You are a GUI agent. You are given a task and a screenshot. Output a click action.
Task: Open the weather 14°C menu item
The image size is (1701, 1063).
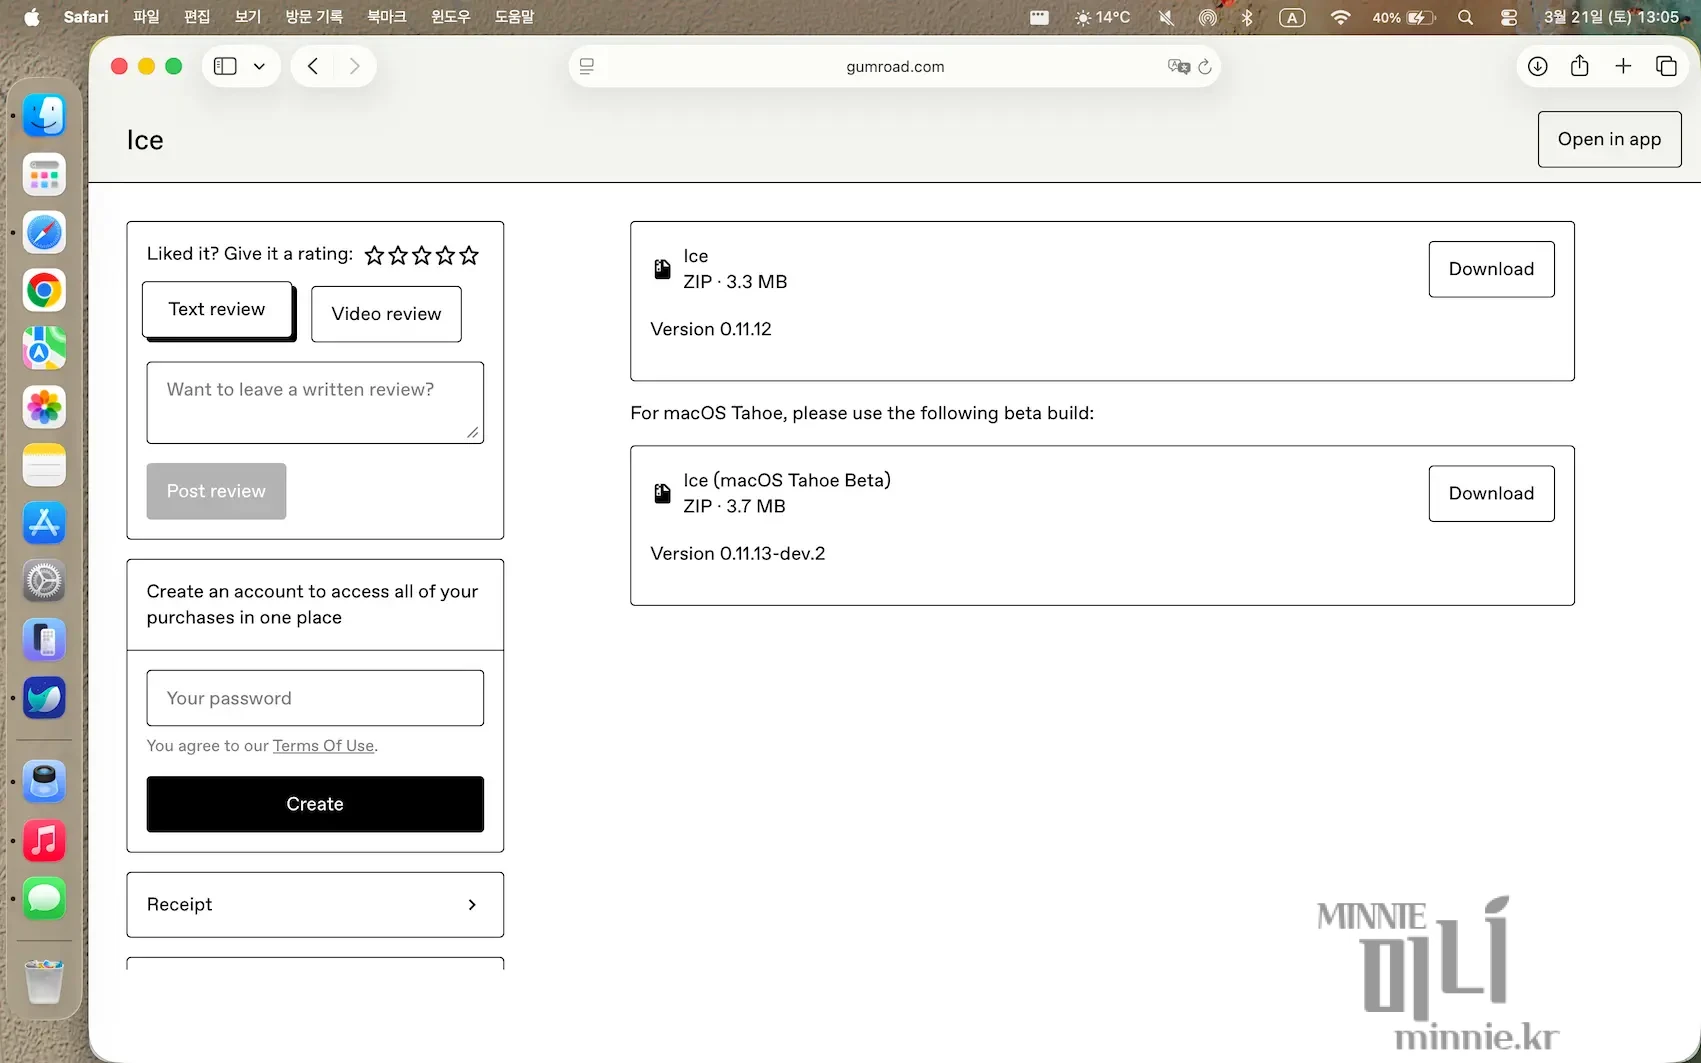[x=1101, y=17]
